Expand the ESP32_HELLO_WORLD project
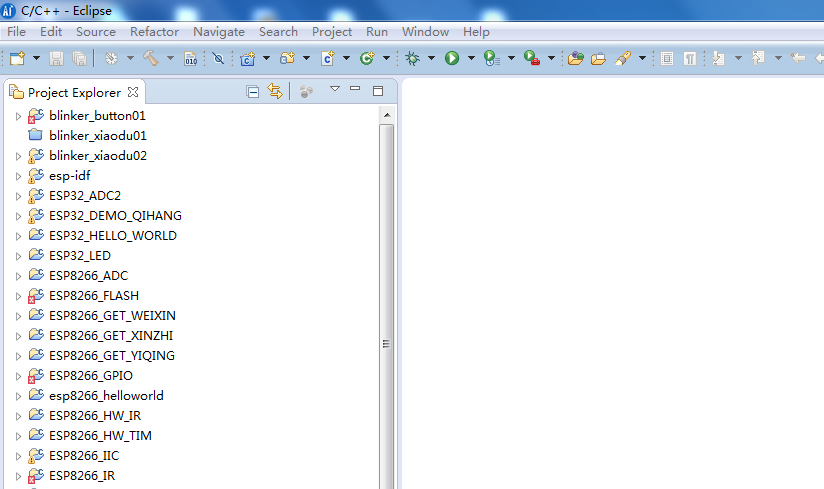Viewport: 824px width, 489px height. click(18, 236)
